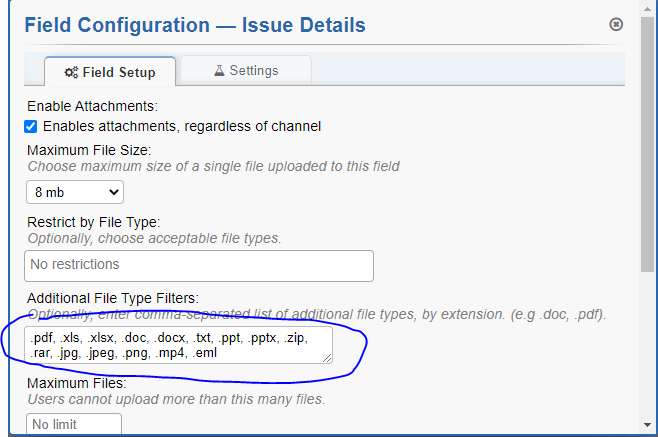Open the Restrict by File Type selector
Viewport: 658px width, 437px height.
[x=198, y=265]
